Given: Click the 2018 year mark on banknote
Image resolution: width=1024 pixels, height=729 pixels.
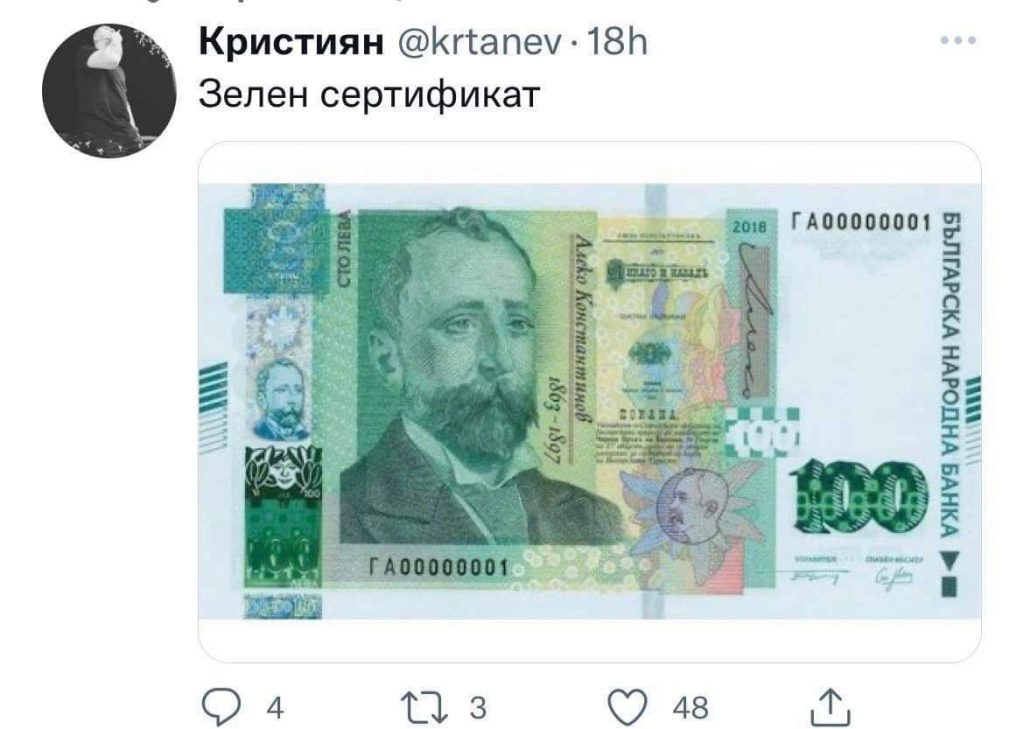Looking at the screenshot, I should point(749,227).
